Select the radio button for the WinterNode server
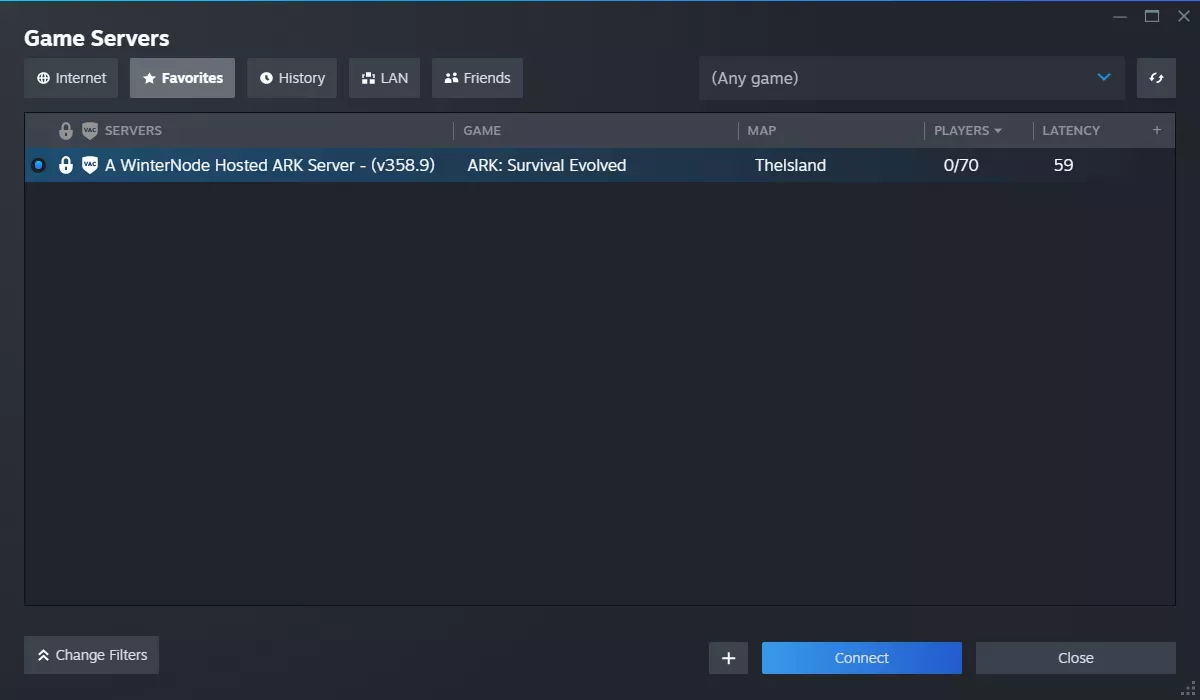 38,165
